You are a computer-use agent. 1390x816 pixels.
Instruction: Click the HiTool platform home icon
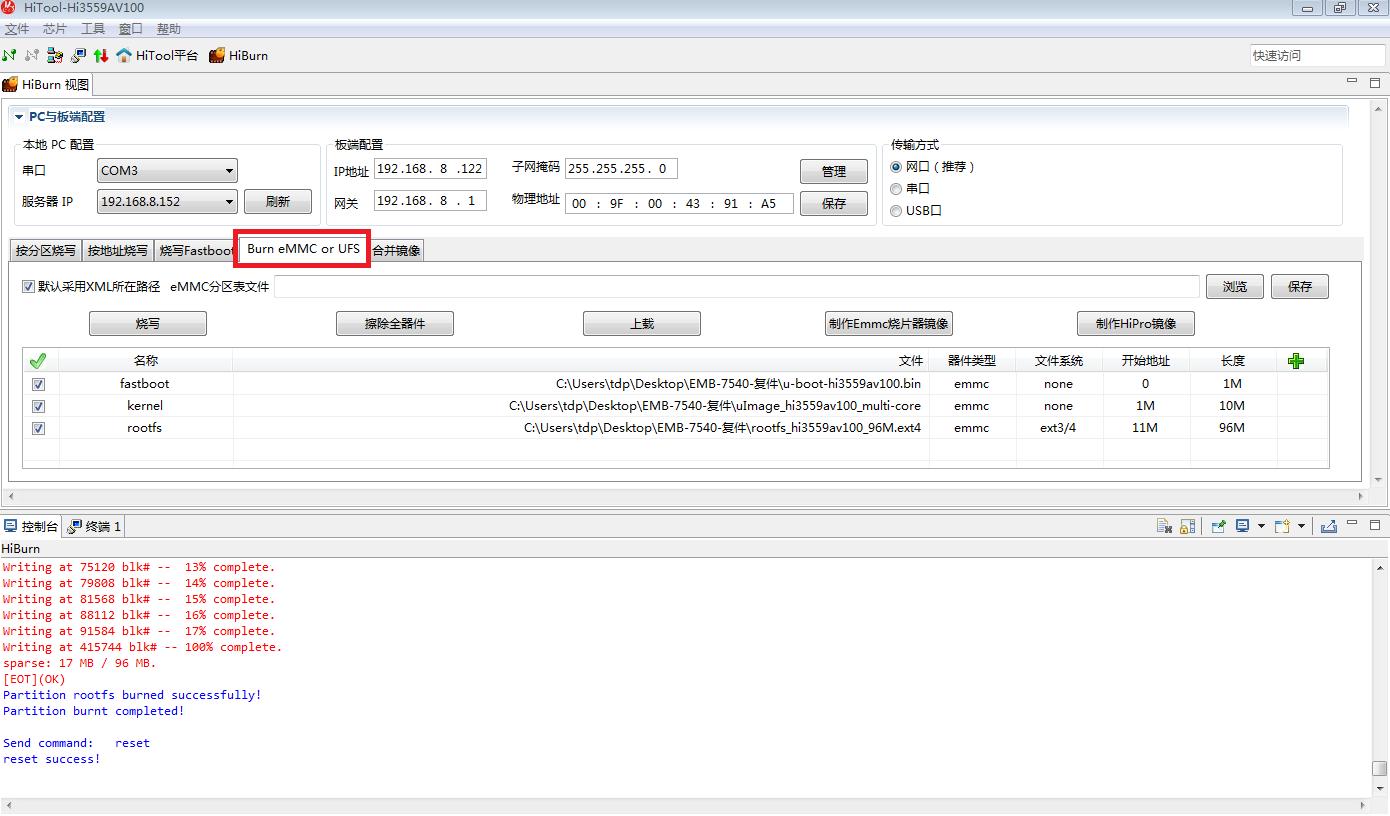[x=124, y=56]
